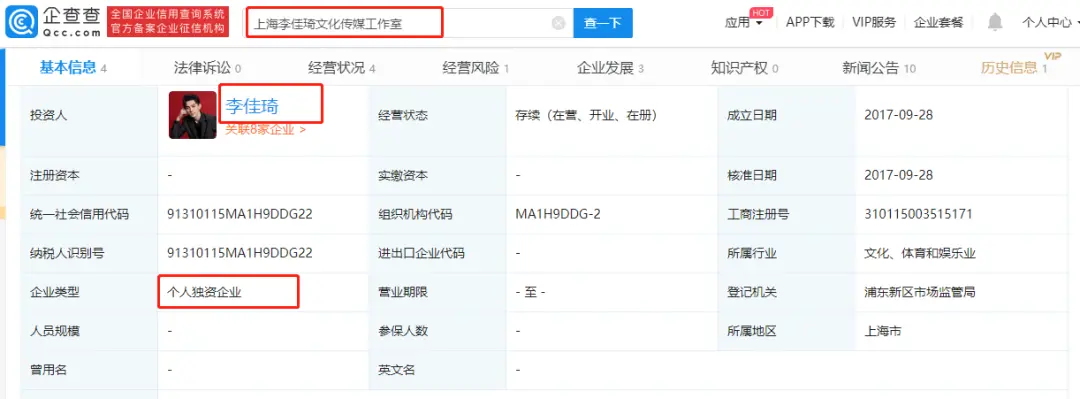Clear the search box with the X icon

559,23
